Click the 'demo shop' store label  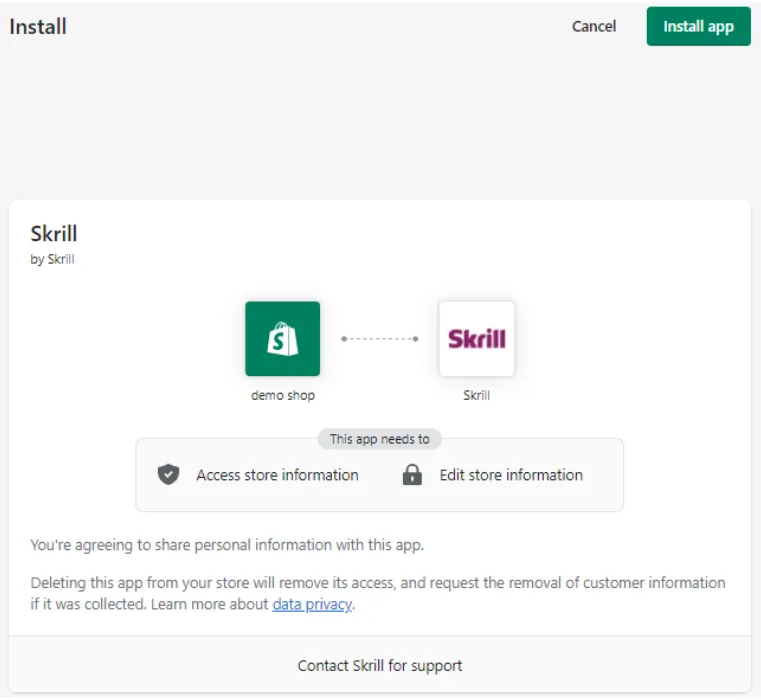(x=282, y=395)
